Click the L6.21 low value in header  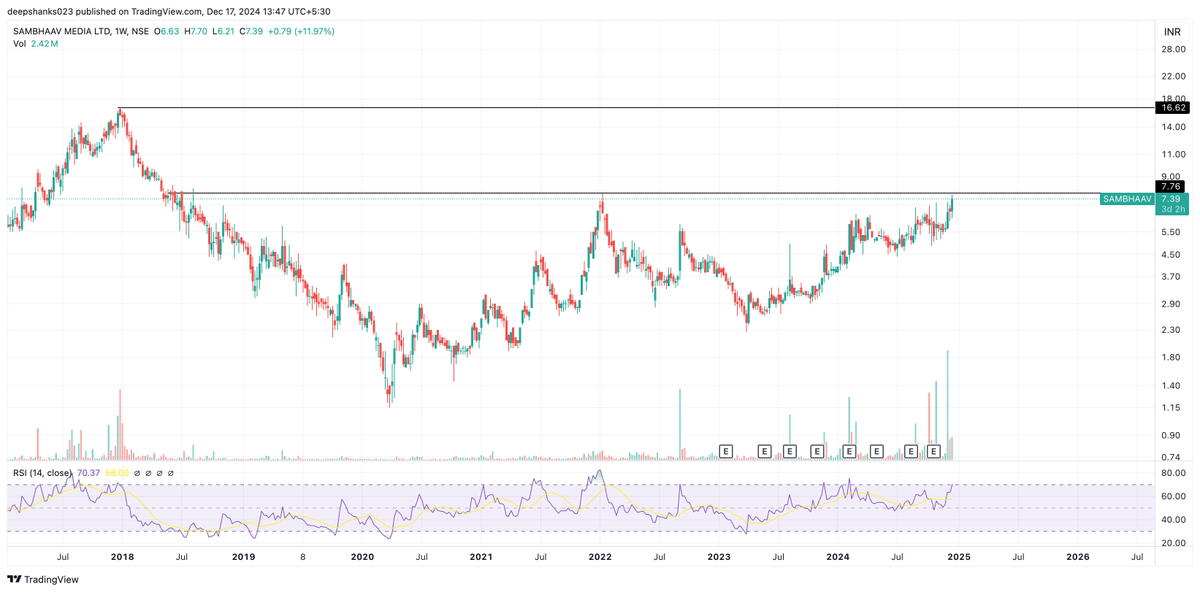(225, 31)
